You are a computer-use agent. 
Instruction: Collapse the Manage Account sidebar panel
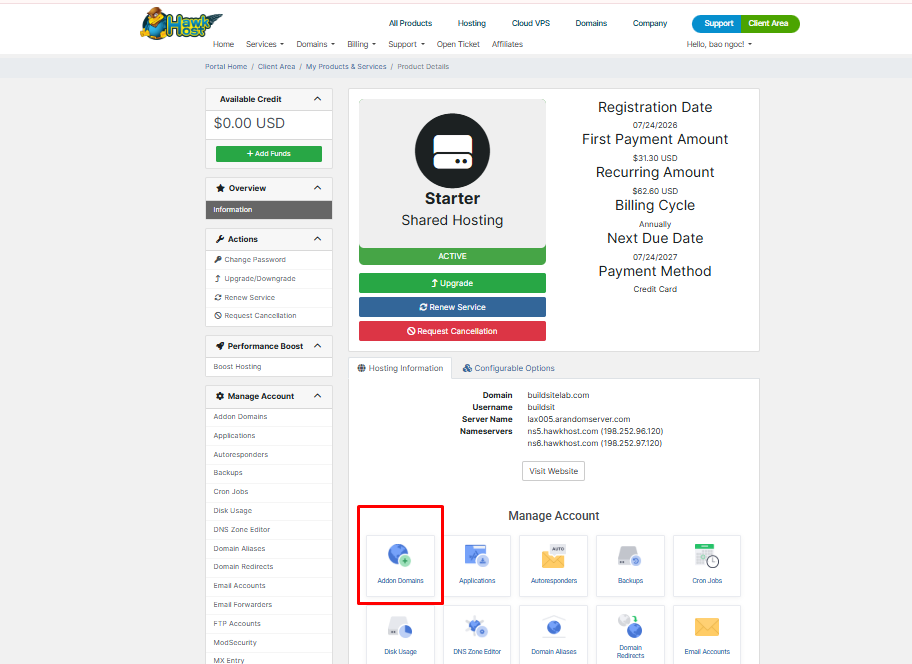318,396
